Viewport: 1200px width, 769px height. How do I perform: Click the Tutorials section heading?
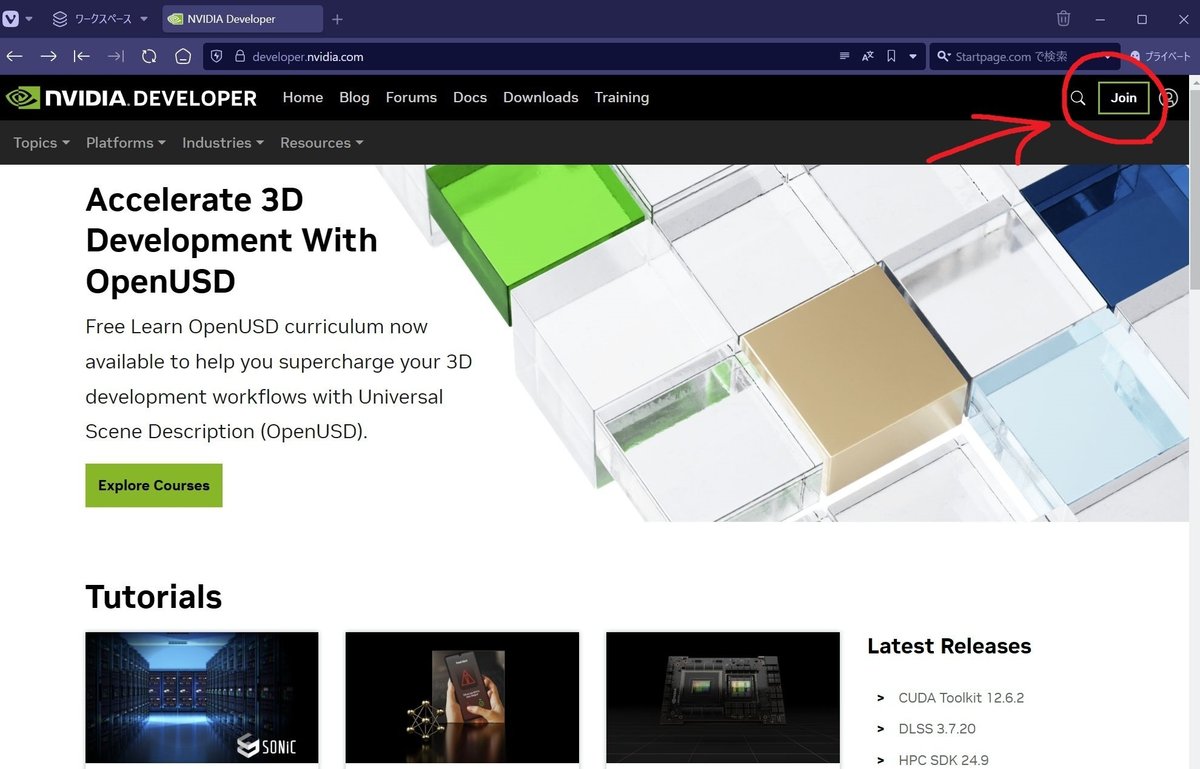click(x=154, y=597)
